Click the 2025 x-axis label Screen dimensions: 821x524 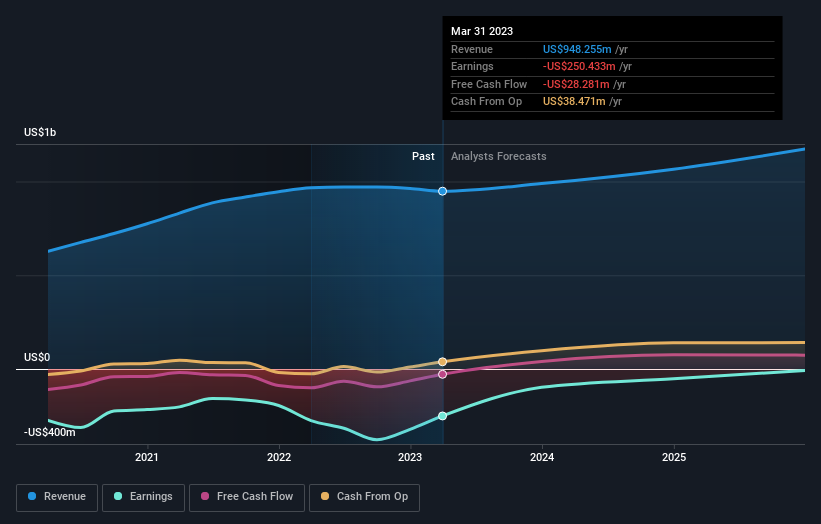tap(673, 457)
